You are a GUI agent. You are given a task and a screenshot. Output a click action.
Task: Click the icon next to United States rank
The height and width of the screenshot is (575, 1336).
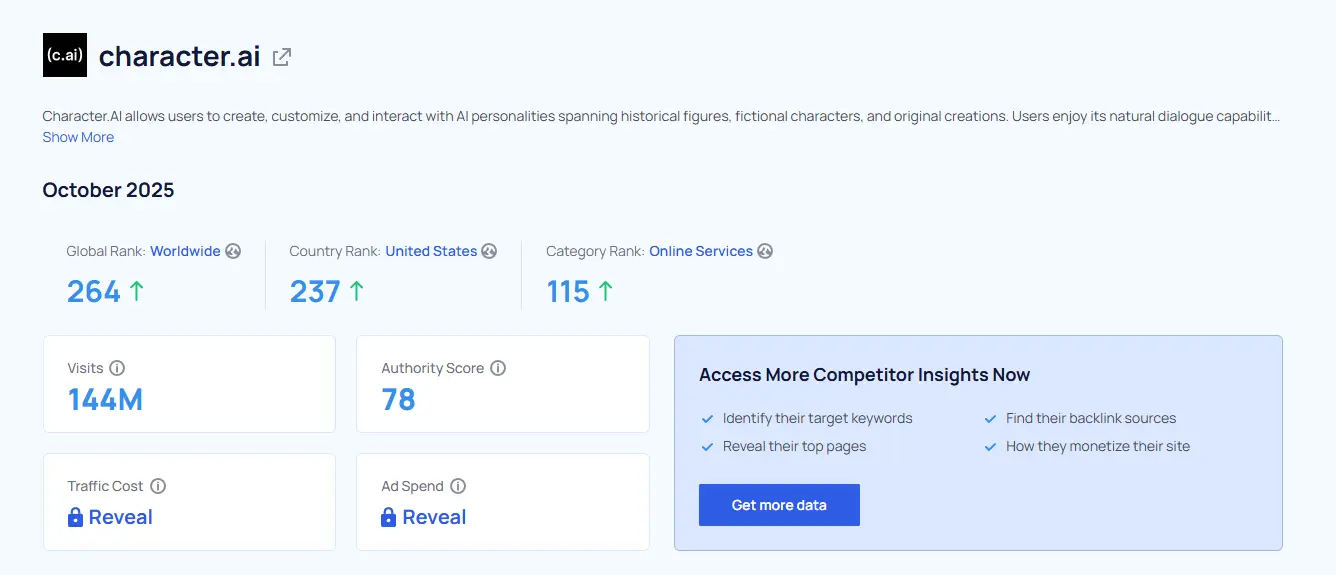pos(489,251)
